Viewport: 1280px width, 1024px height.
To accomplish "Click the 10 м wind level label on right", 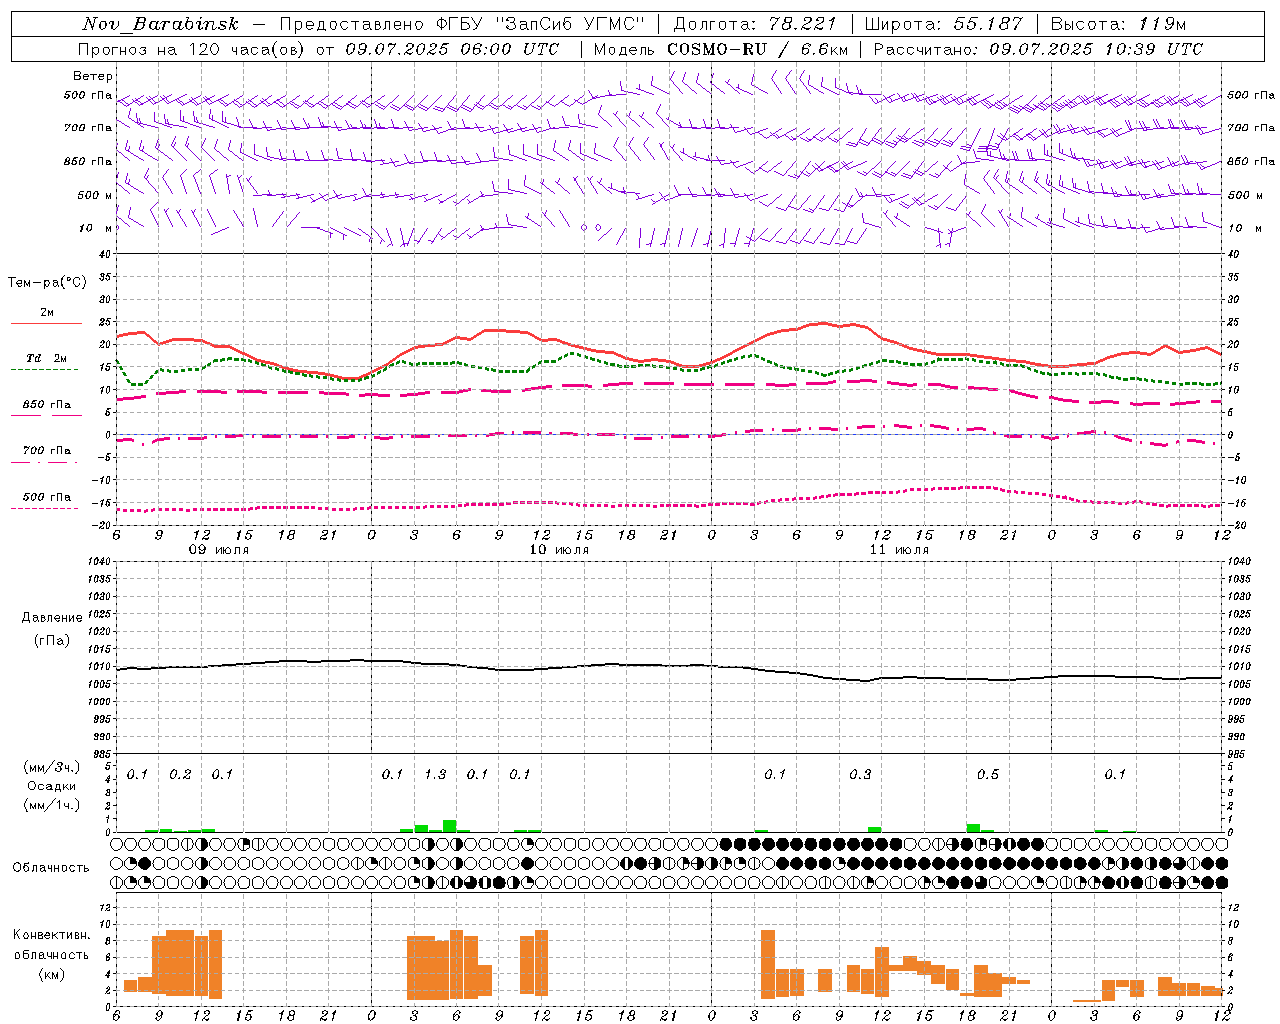I will point(1245,228).
